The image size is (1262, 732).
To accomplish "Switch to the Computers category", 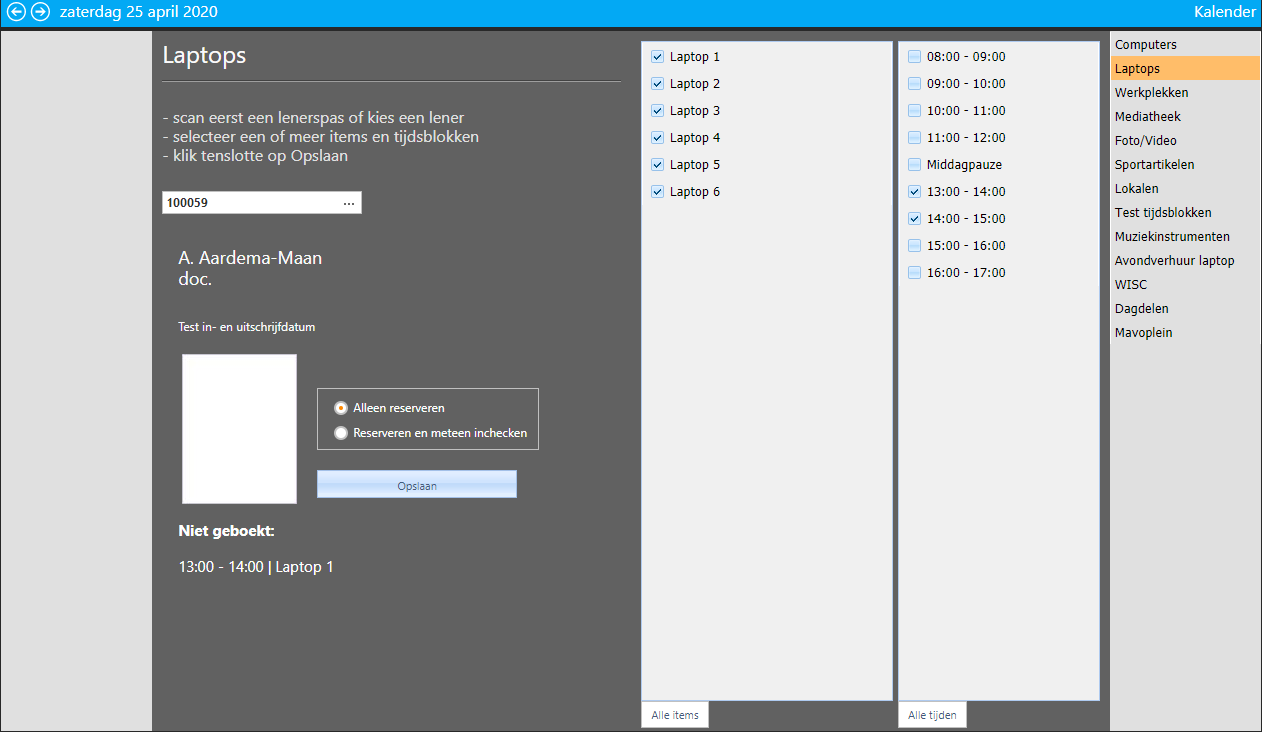I will tap(1145, 45).
